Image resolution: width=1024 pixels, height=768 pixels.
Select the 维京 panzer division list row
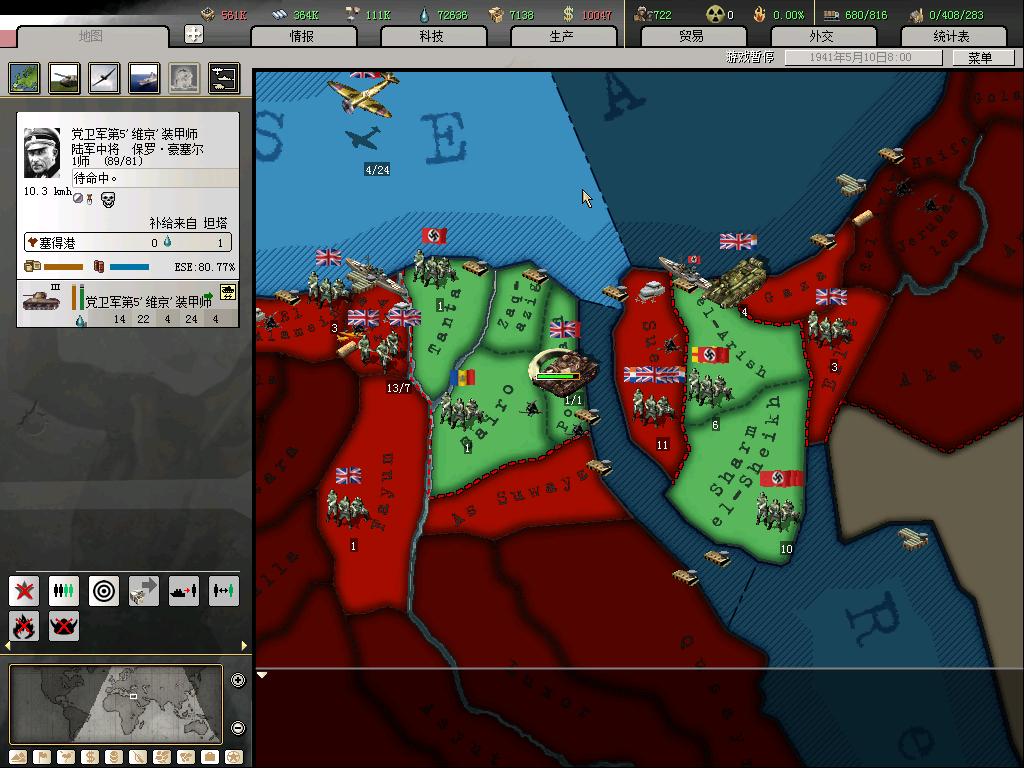(x=128, y=304)
